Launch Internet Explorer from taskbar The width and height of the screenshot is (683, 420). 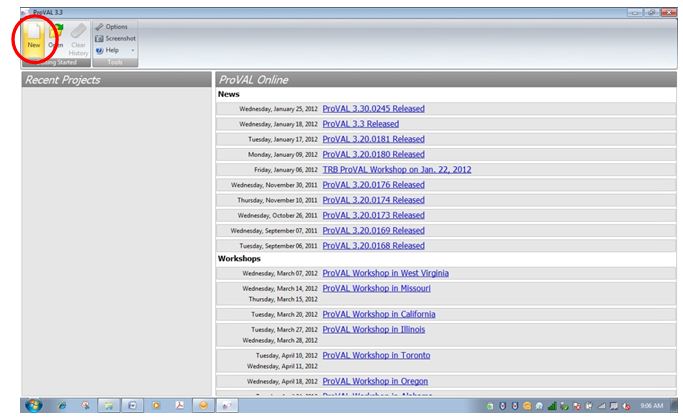(62, 406)
